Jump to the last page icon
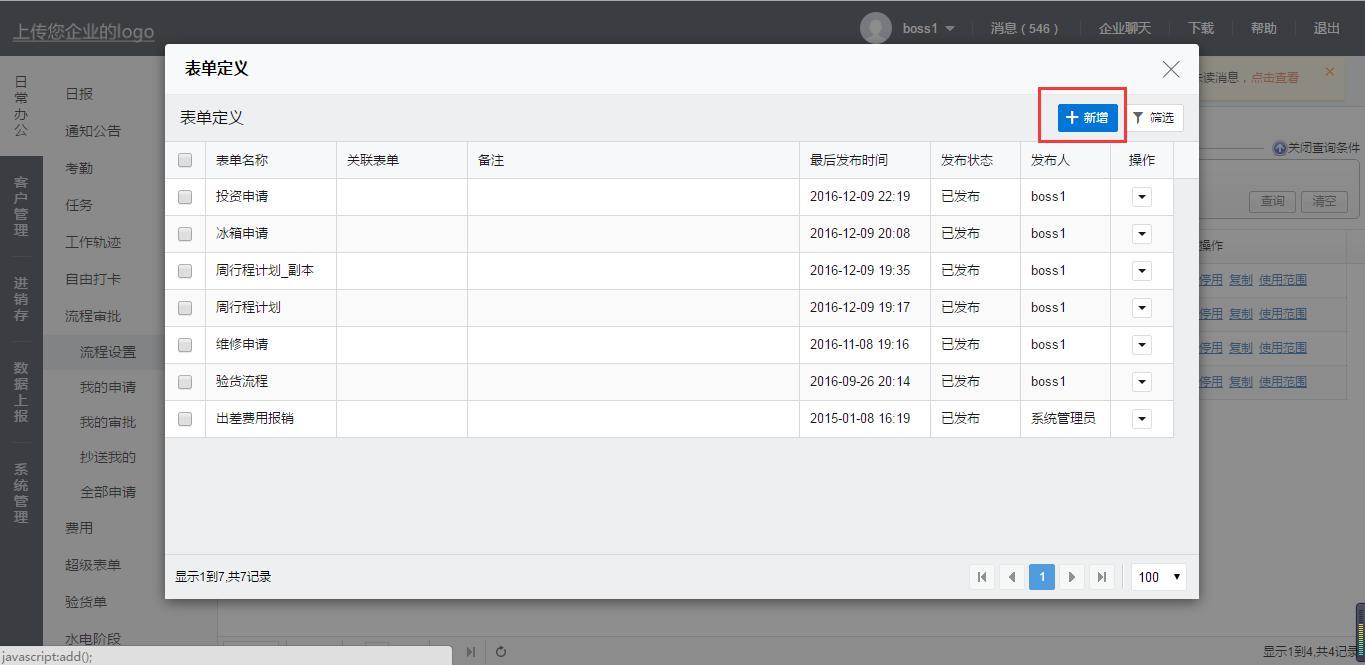 [1101, 577]
